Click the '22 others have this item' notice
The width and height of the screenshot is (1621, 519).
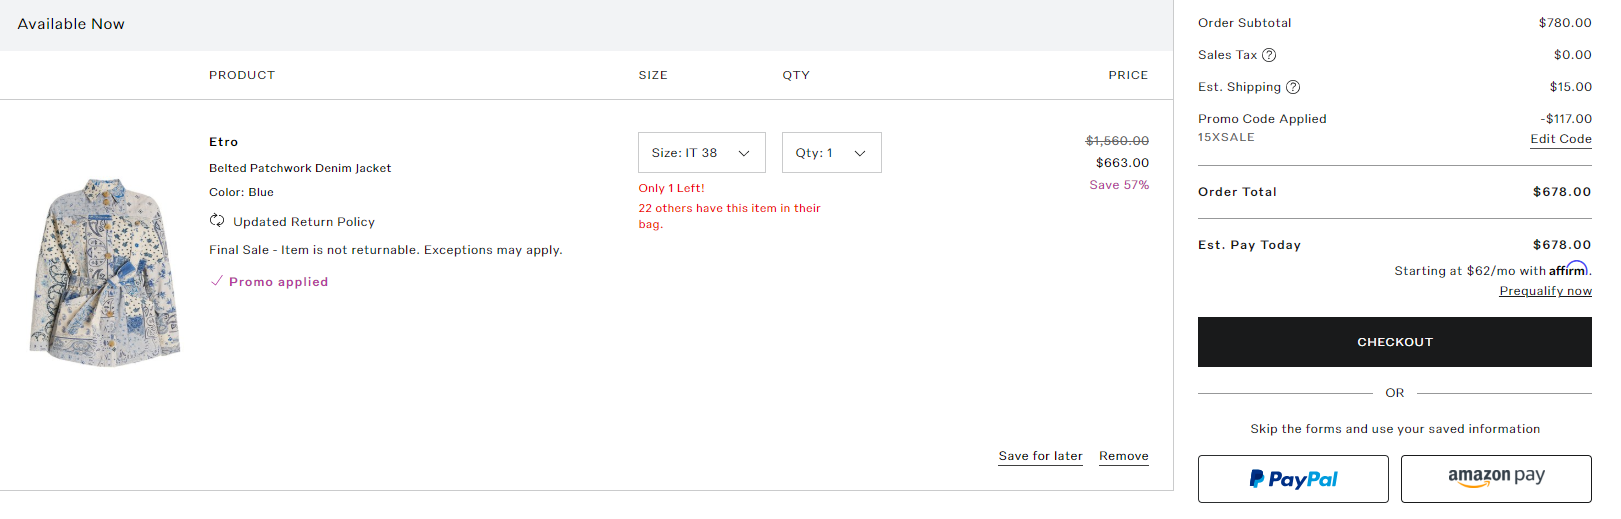tap(730, 216)
